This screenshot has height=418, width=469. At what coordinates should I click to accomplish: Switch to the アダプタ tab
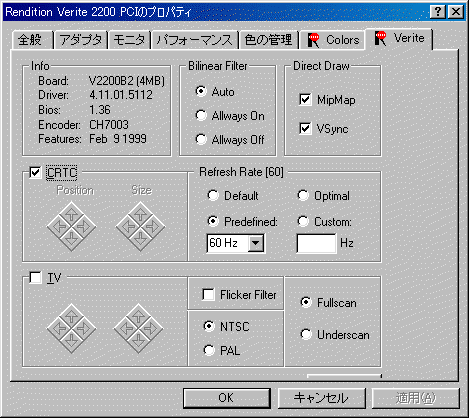pos(81,40)
